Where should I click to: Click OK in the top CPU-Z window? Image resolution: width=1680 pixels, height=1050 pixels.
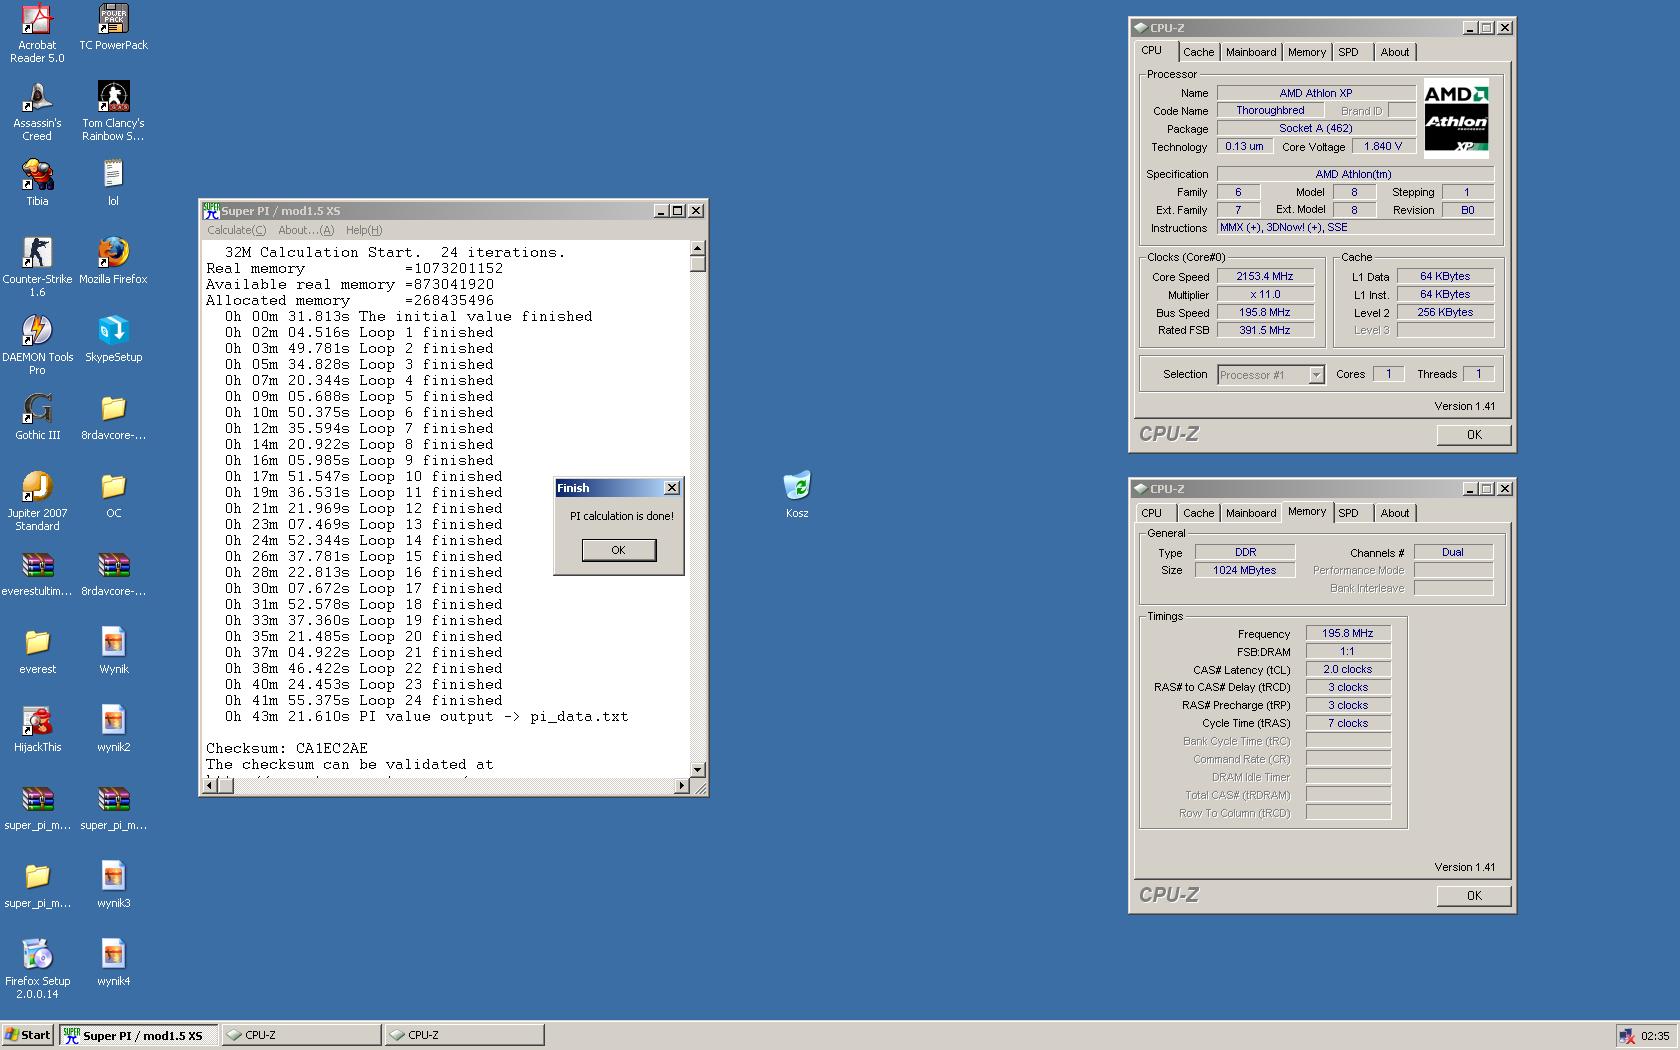click(1474, 435)
